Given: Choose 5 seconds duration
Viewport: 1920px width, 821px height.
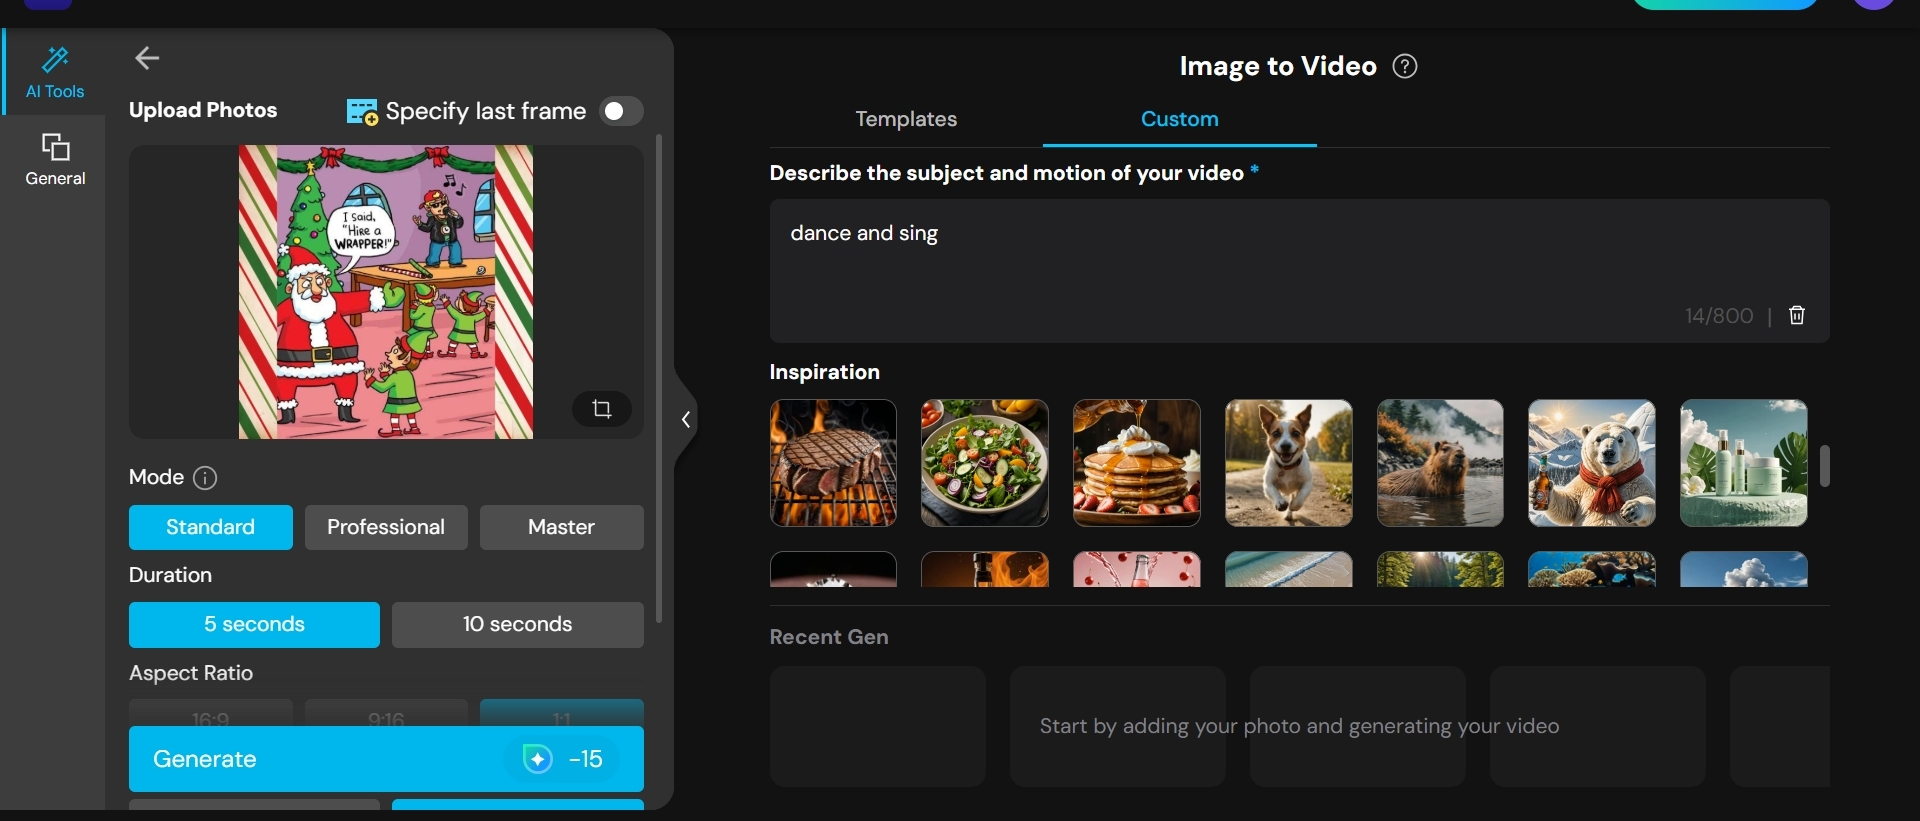Looking at the screenshot, I should point(254,625).
